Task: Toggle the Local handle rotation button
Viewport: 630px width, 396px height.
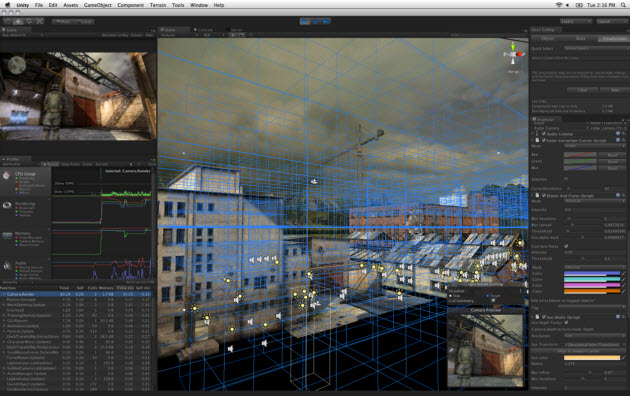Action: (x=84, y=21)
